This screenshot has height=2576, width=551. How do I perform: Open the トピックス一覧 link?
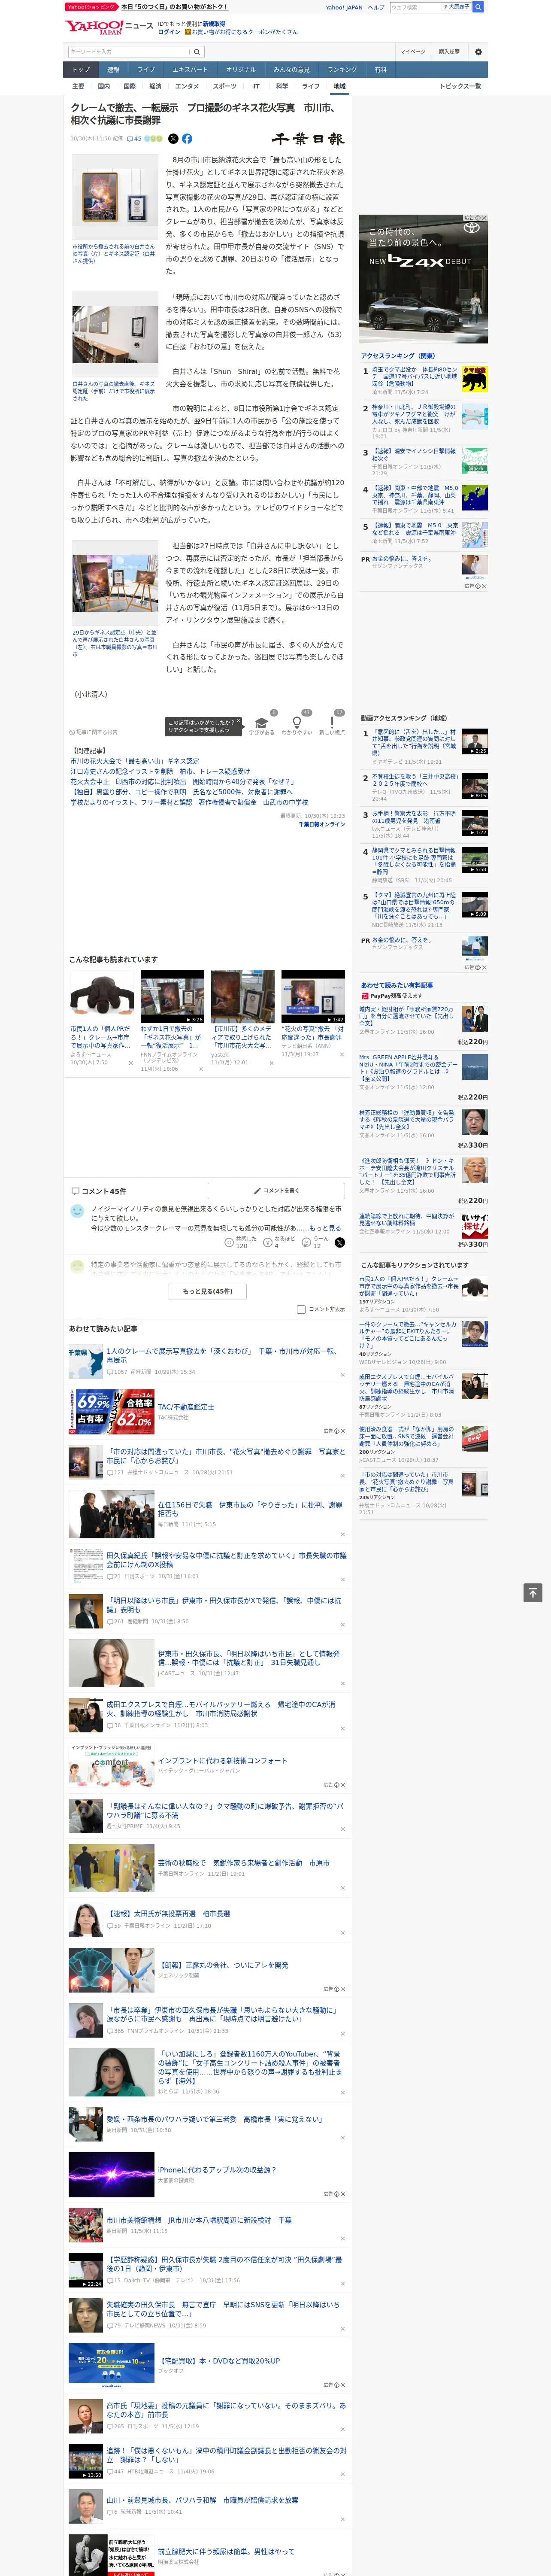460,86
